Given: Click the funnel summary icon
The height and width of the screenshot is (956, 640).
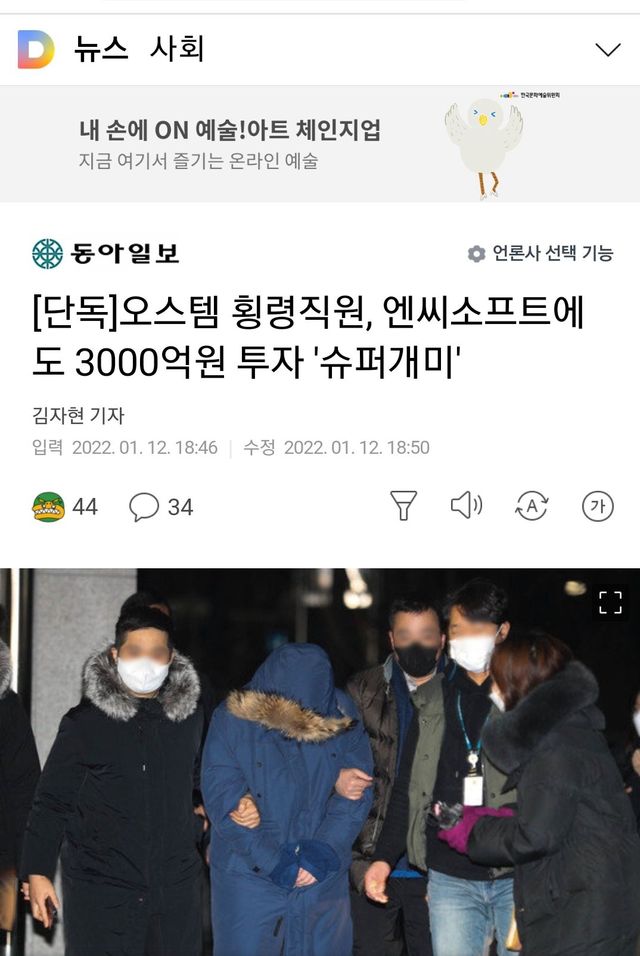Looking at the screenshot, I should pyautogui.click(x=403, y=506).
